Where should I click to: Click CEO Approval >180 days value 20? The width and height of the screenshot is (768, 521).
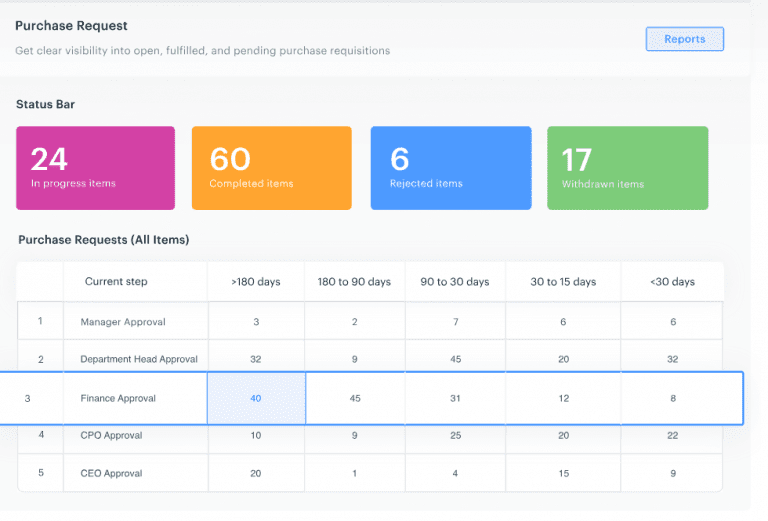coord(256,474)
